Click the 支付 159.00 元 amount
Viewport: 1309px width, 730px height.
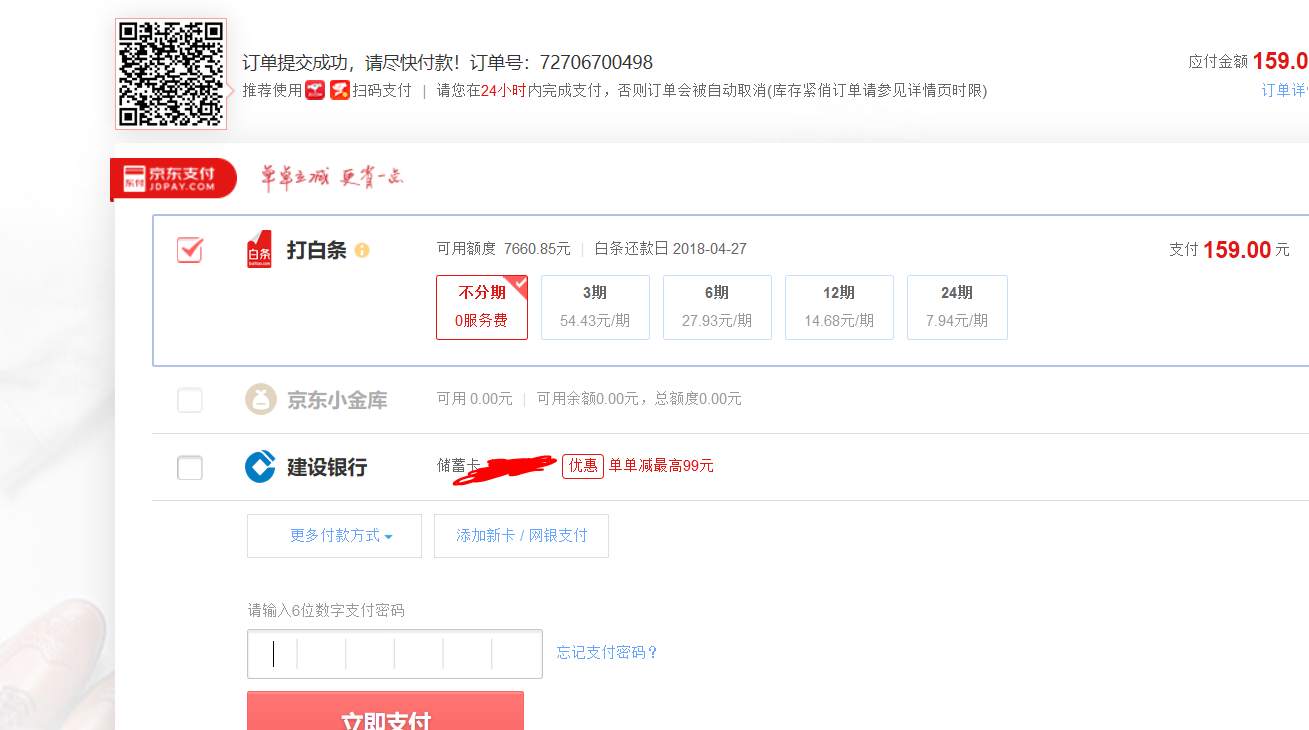click(1229, 249)
